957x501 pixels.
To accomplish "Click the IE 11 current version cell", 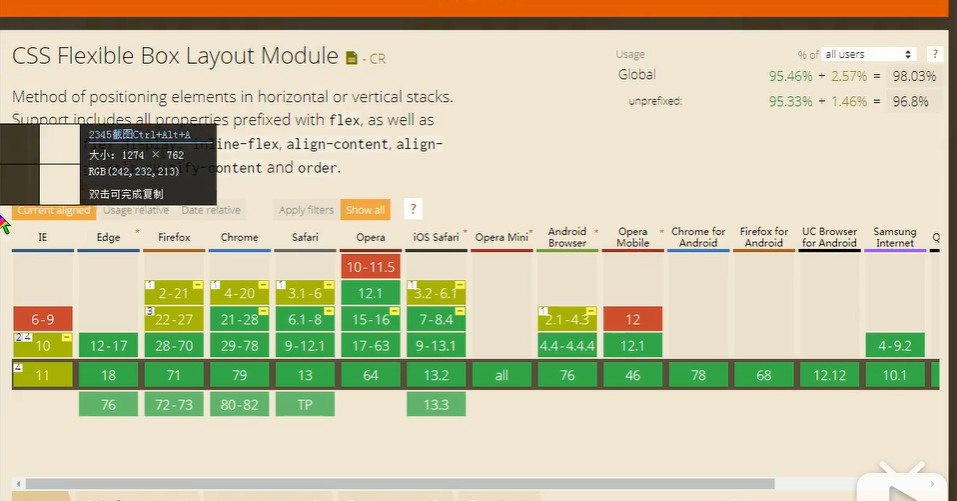I will [43, 375].
